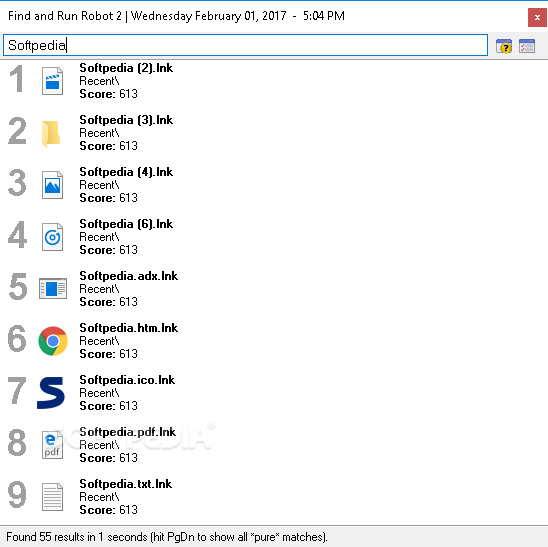The width and height of the screenshot is (548, 547).
Task: Click result number 6 digit
Action: [17, 339]
